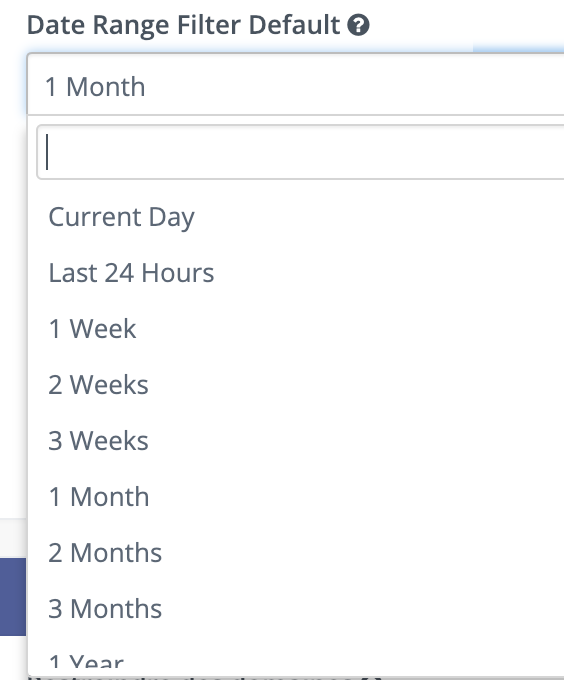Click the cut-off text below the dropdown list
The width and height of the screenshot is (564, 680).
pos(206,677)
